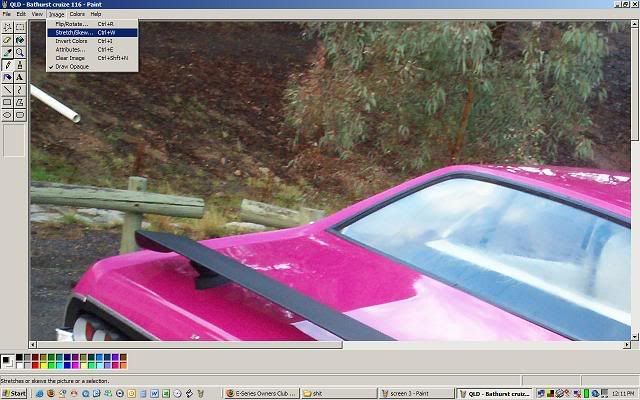This screenshot has height=400, width=640.
Task: Open Word from the quick launch bar
Action: click(x=154, y=393)
